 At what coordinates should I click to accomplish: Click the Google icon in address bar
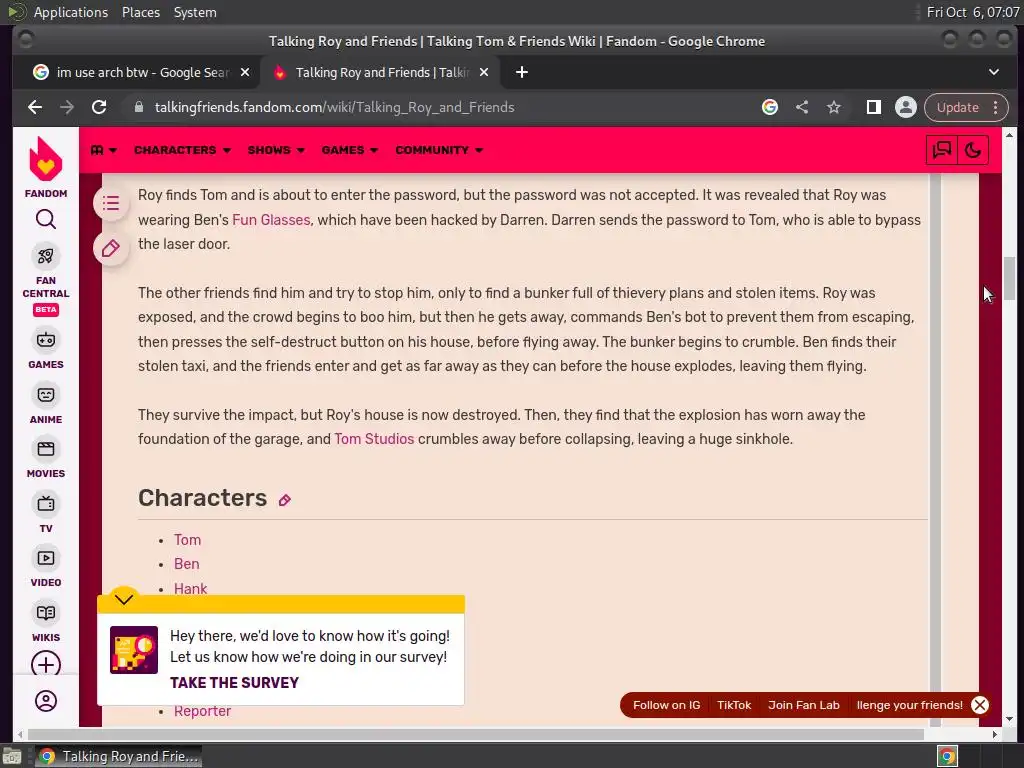point(770,107)
